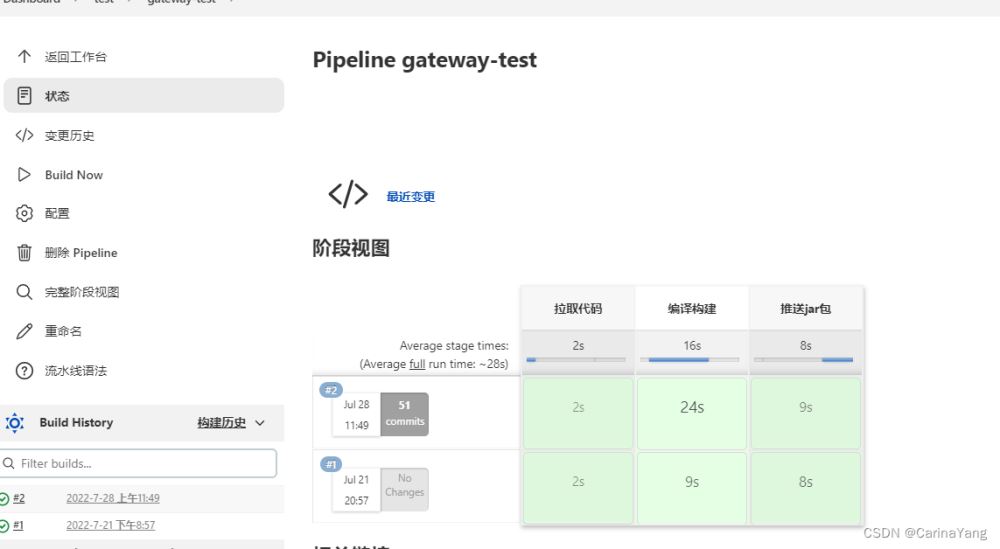
Task: Select 重命名 in the sidebar
Action: 63,331
